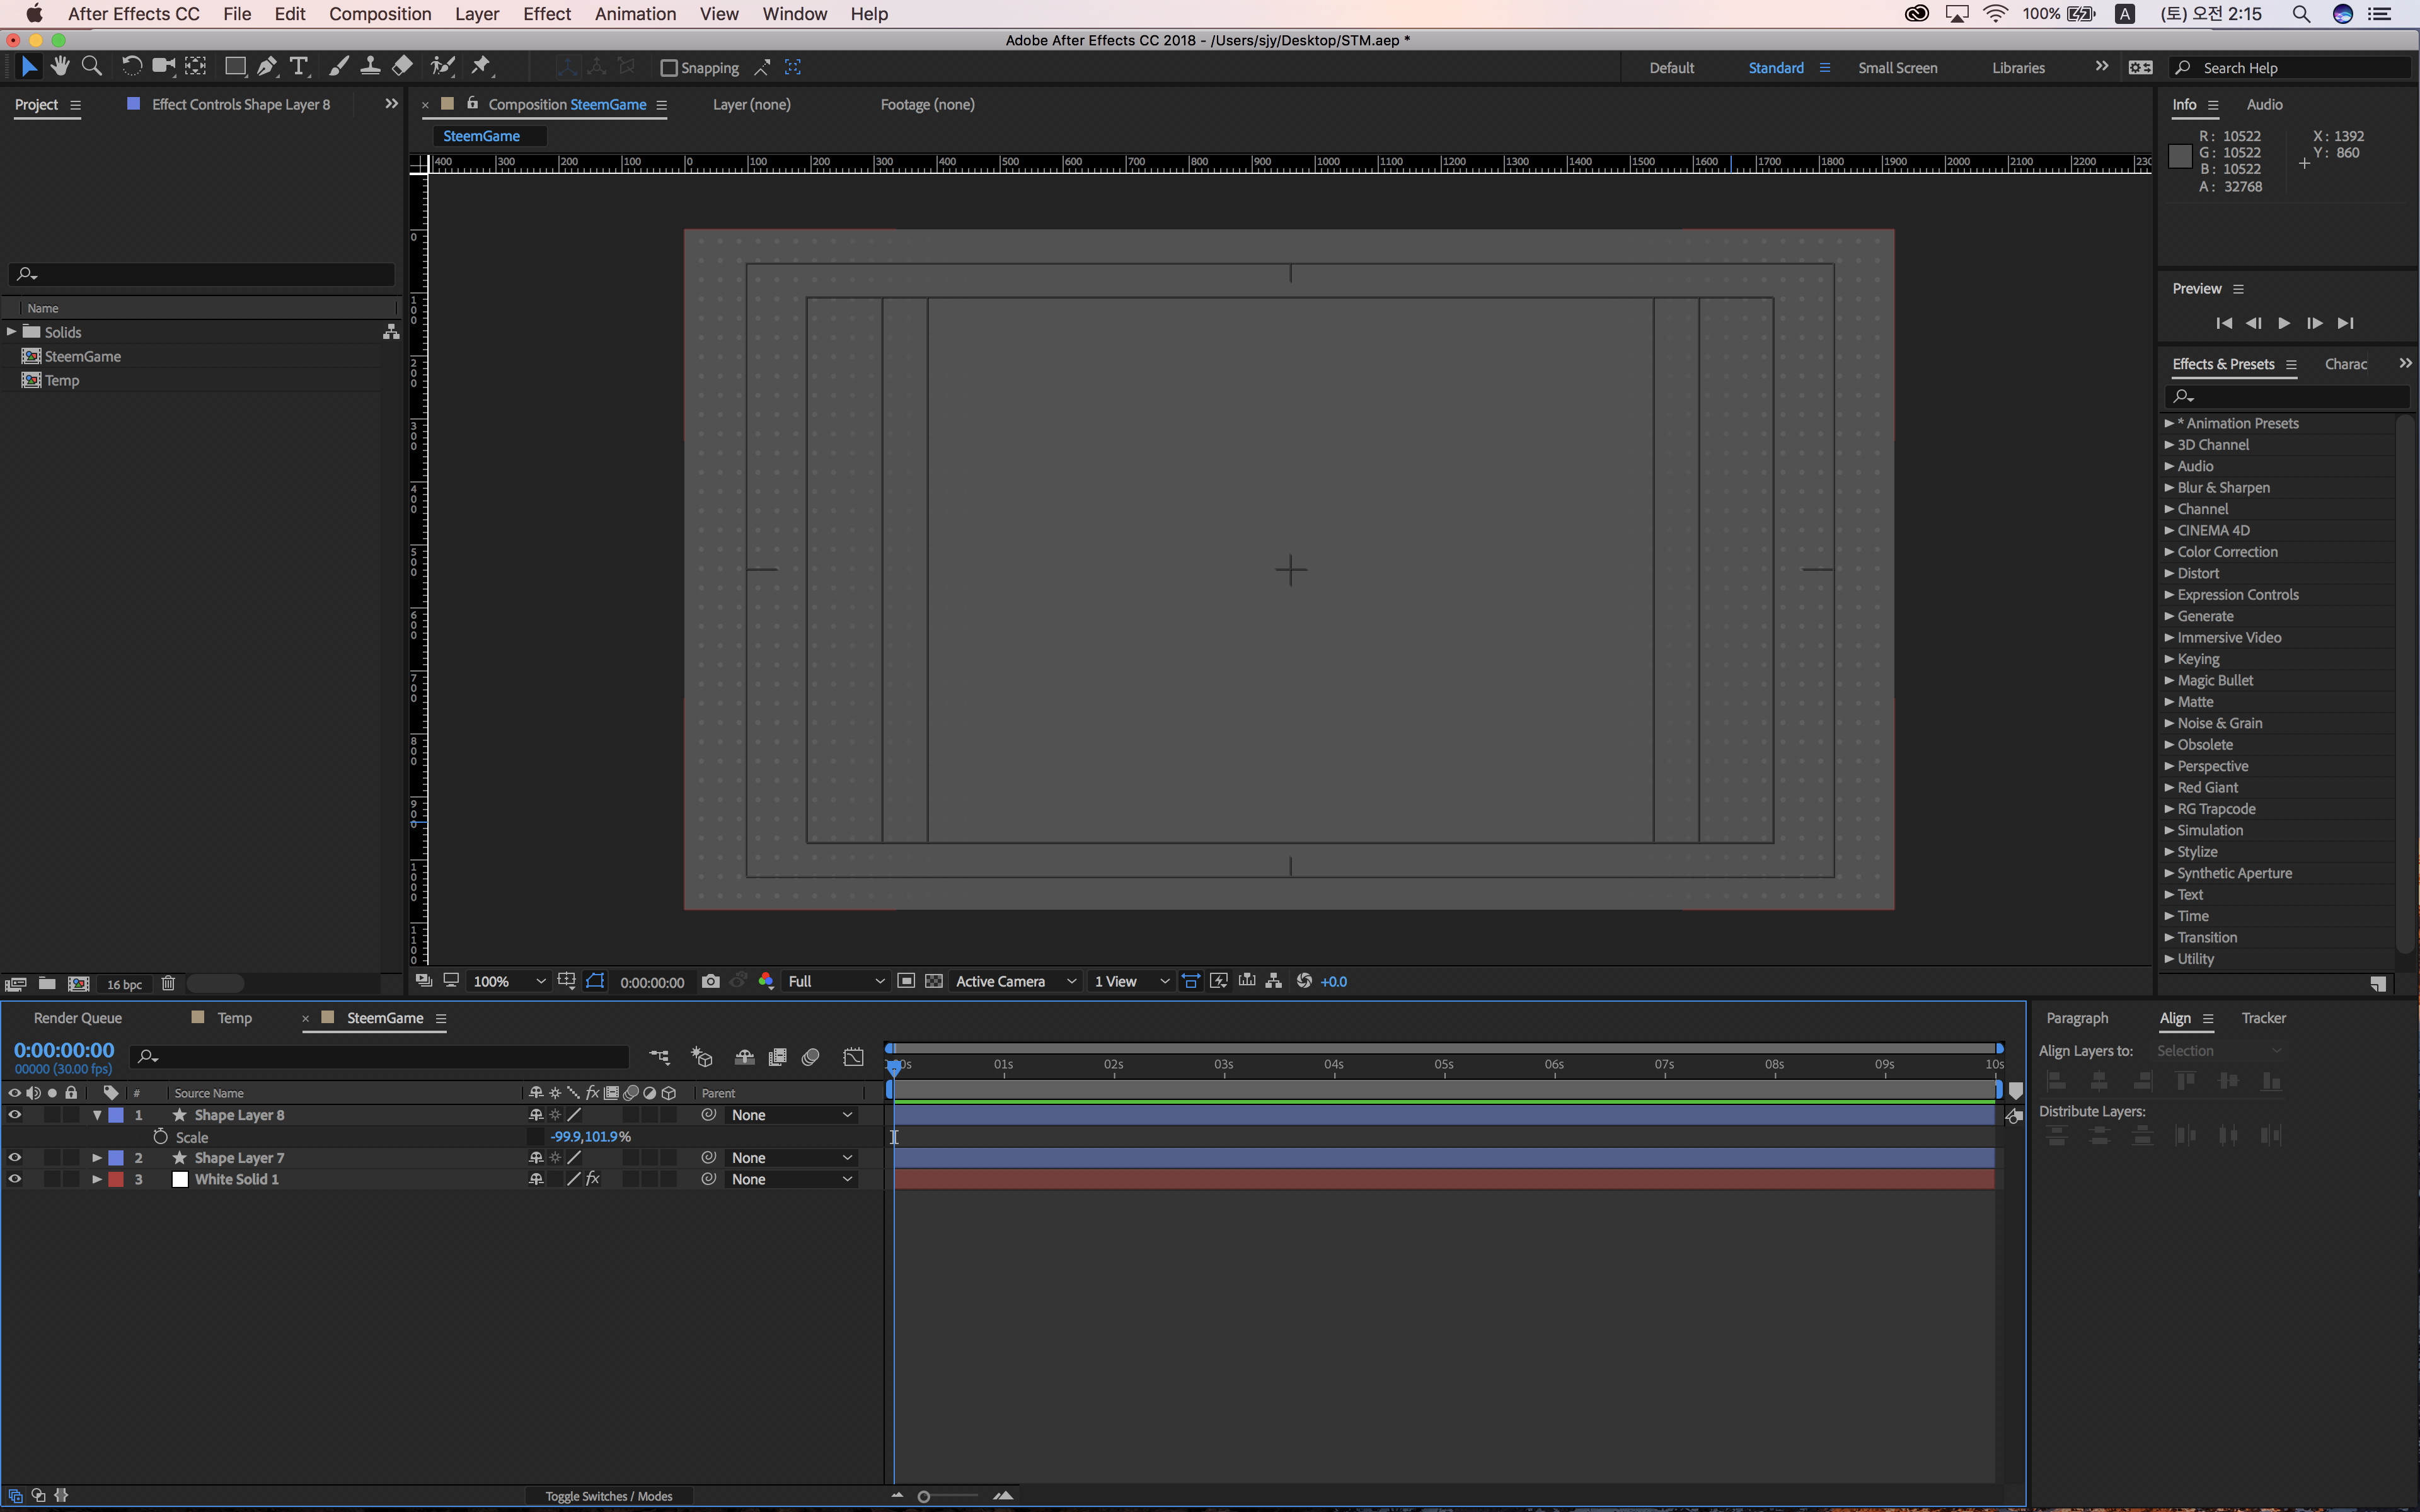Click the timeline zoom slider handle
Image resolution: width=2420 pixels, height=1512 pixels.
pyautogui.click(x=924, y=1497)
